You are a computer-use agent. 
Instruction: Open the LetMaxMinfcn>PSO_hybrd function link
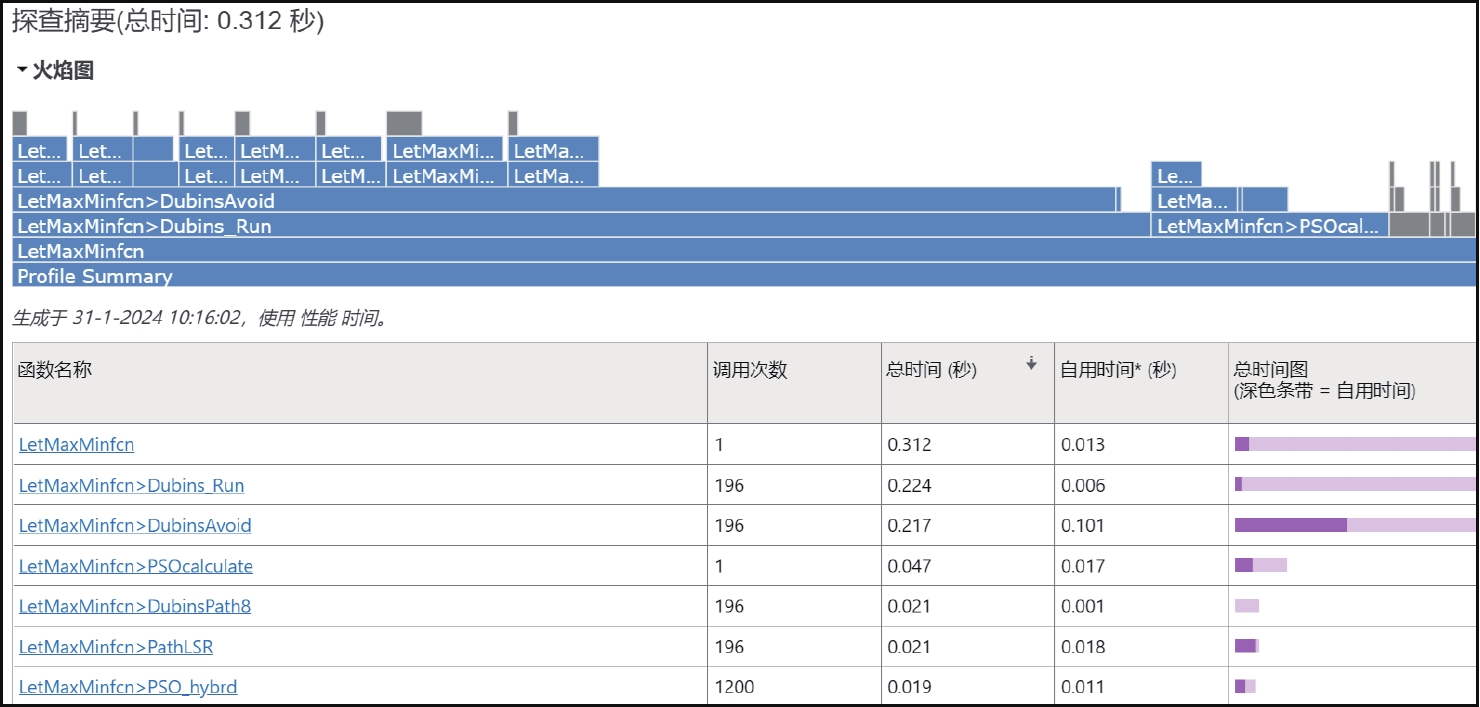(x=128, y=688)
